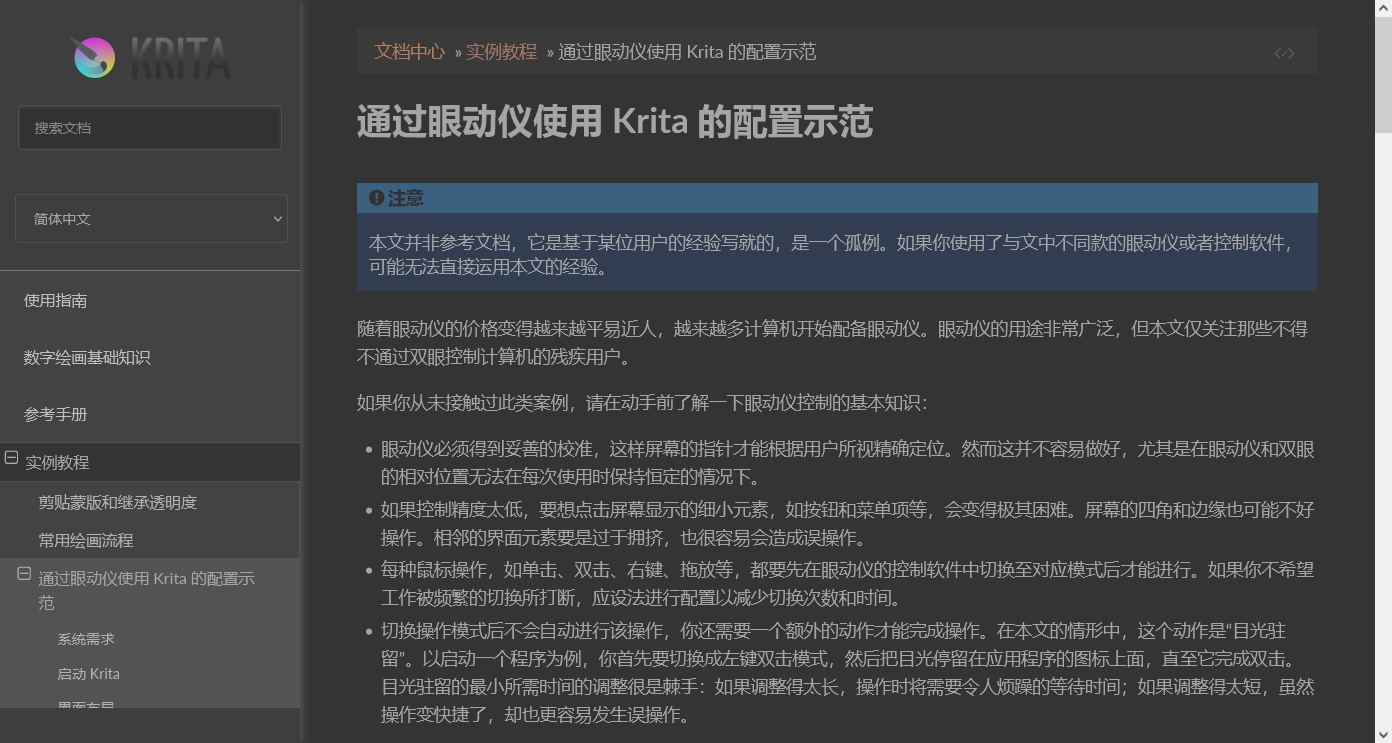Collapse the 实例教程 section with its minus control

click(x=12, y=458)
